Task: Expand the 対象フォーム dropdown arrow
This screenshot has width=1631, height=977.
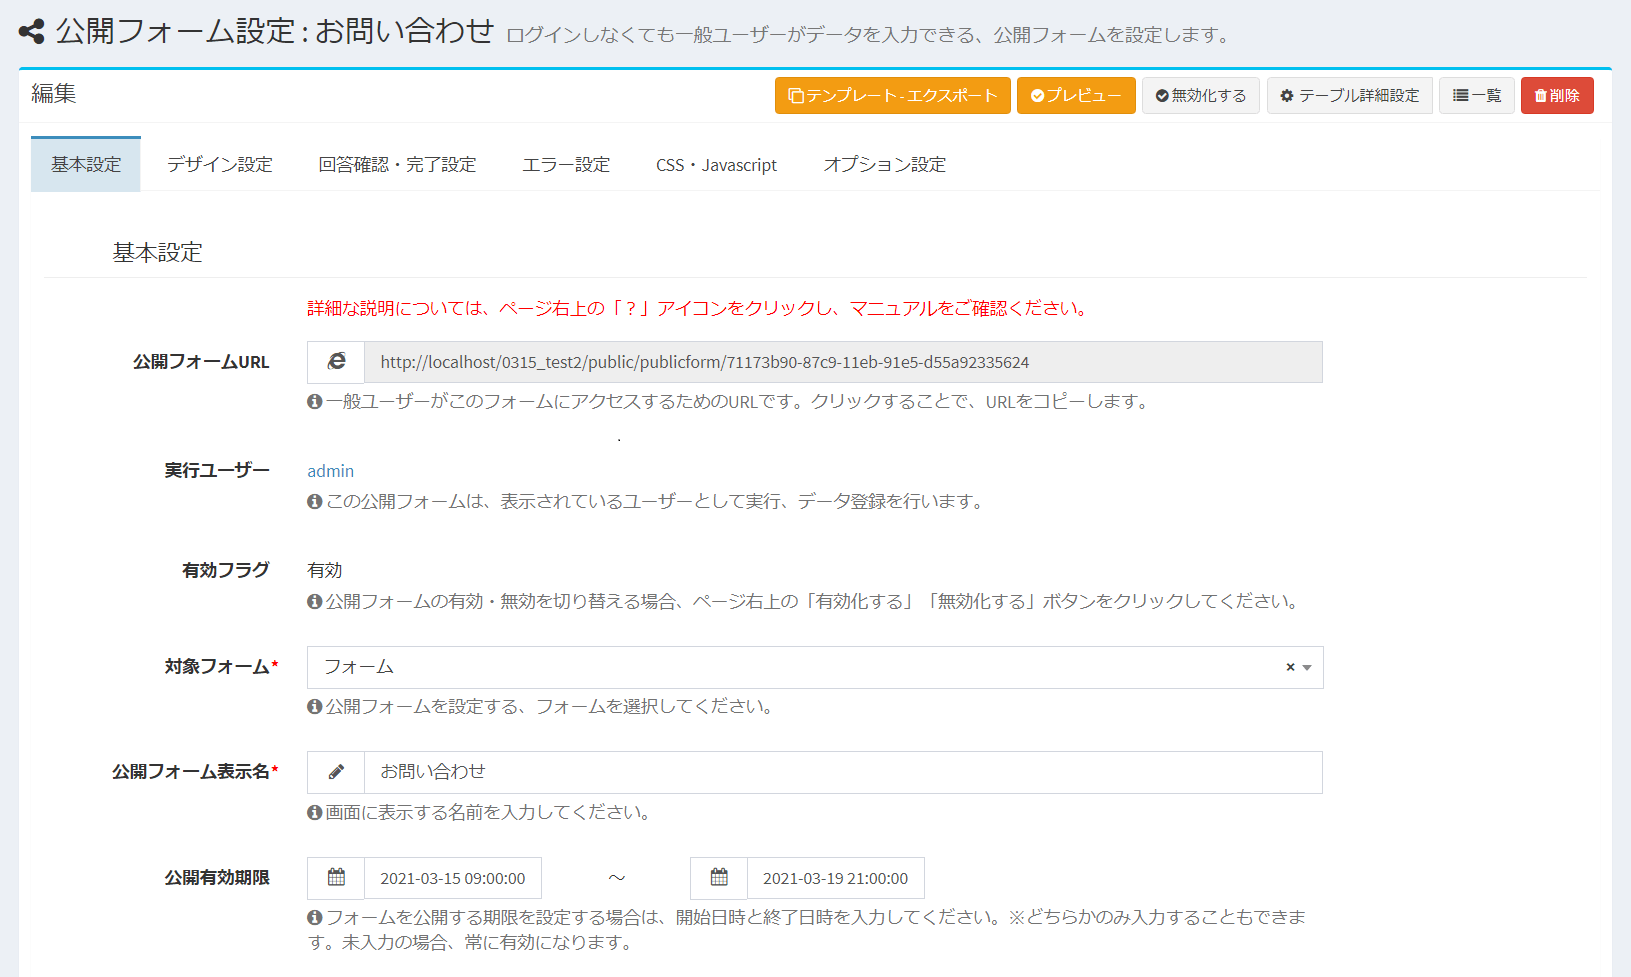Action: tap(1307, 667)
